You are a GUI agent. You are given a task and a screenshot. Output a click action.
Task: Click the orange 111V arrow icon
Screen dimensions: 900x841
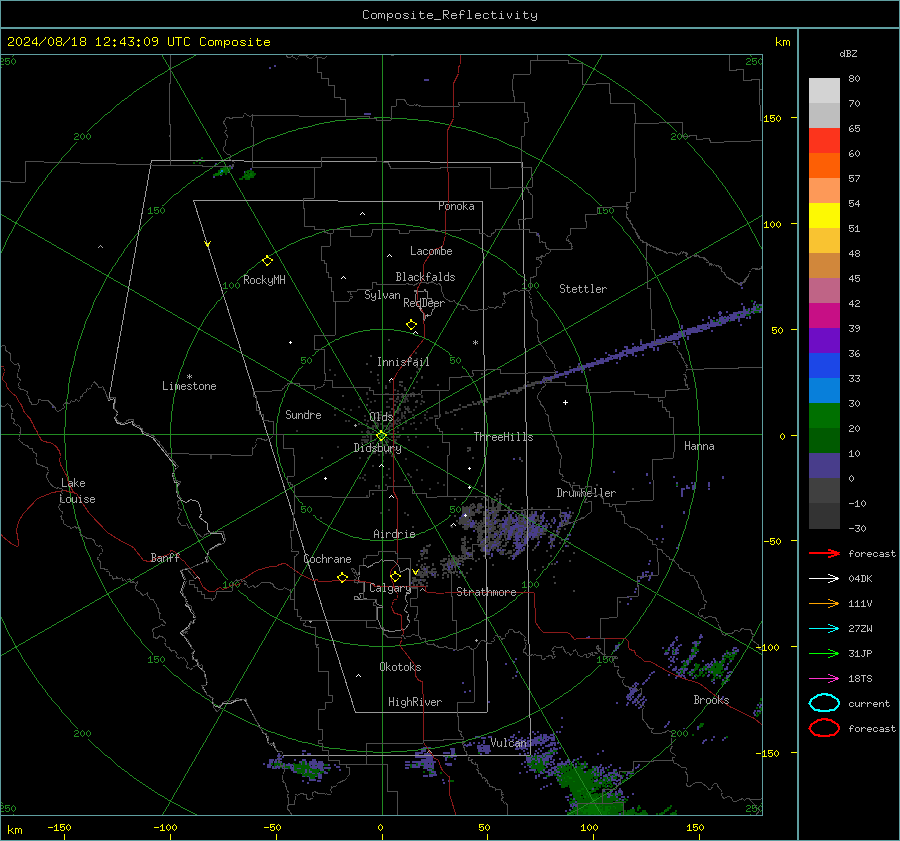coord(824,603)
